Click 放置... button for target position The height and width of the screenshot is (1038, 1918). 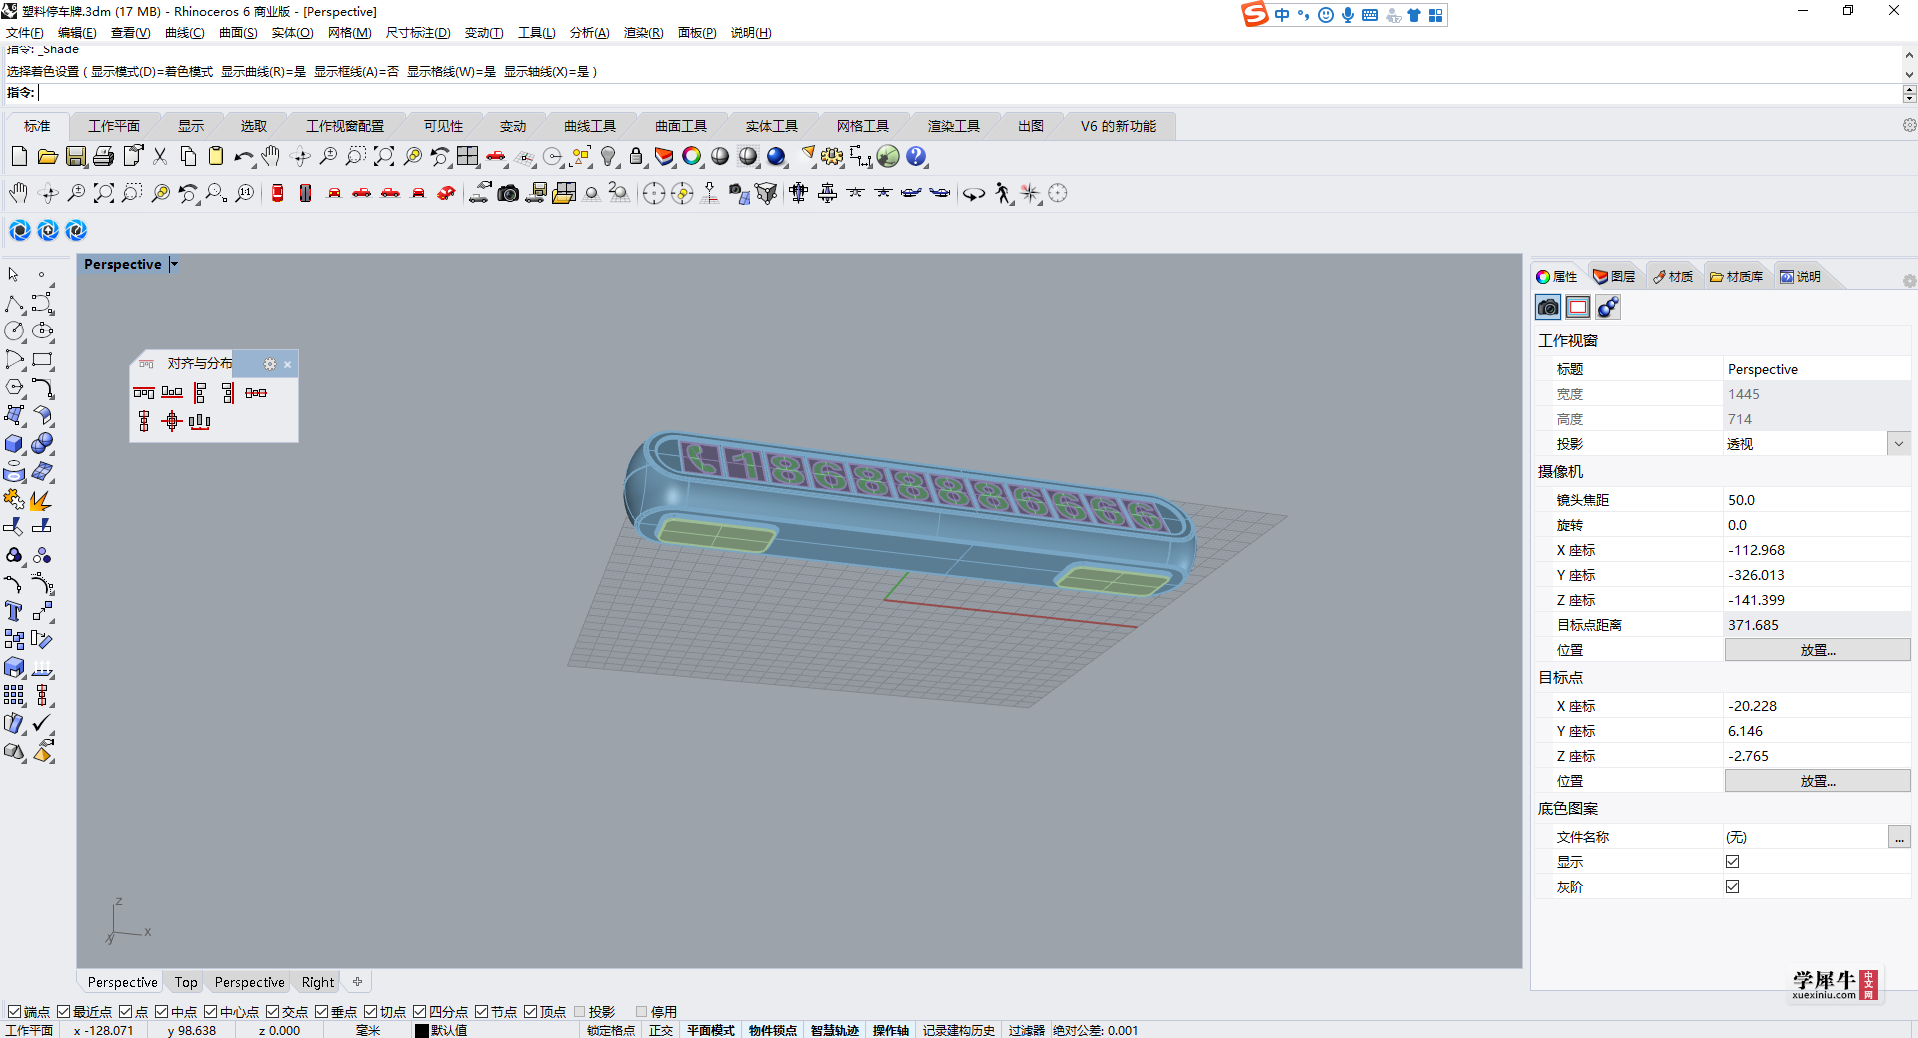pos(1817,781)
